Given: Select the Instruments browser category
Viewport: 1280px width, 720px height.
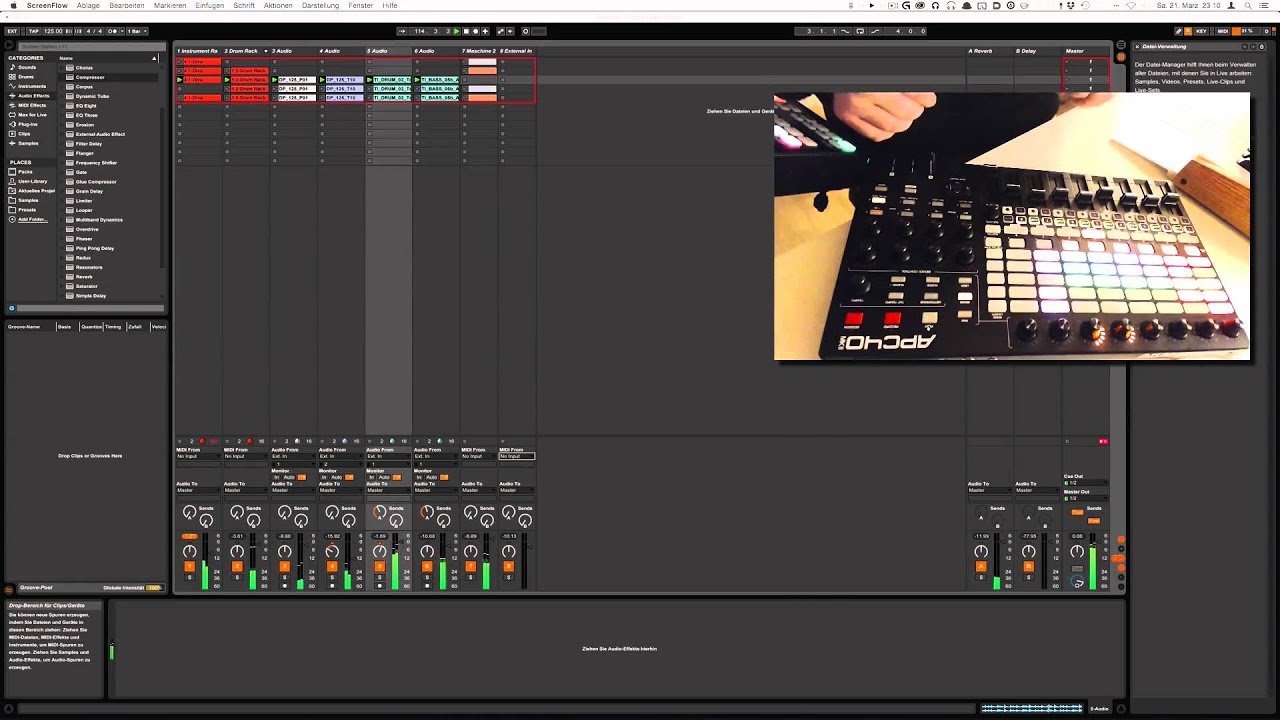Looking at the screenshot, I should click(x=32, y=86).
